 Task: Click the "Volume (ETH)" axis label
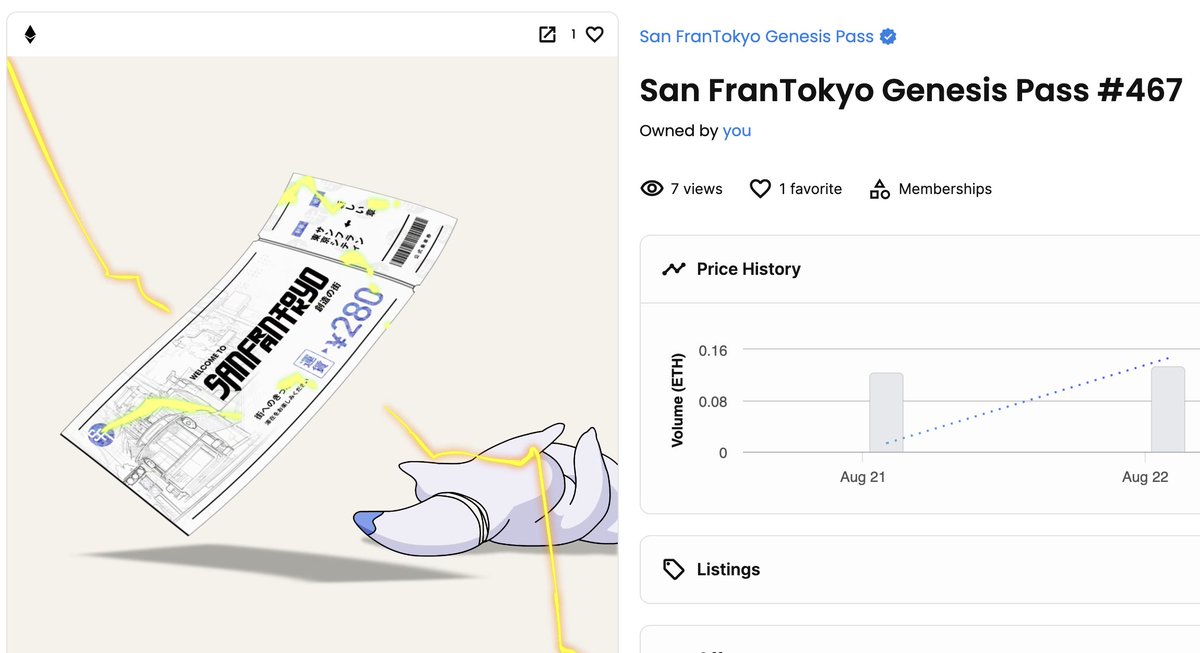(x=678, y=400)
